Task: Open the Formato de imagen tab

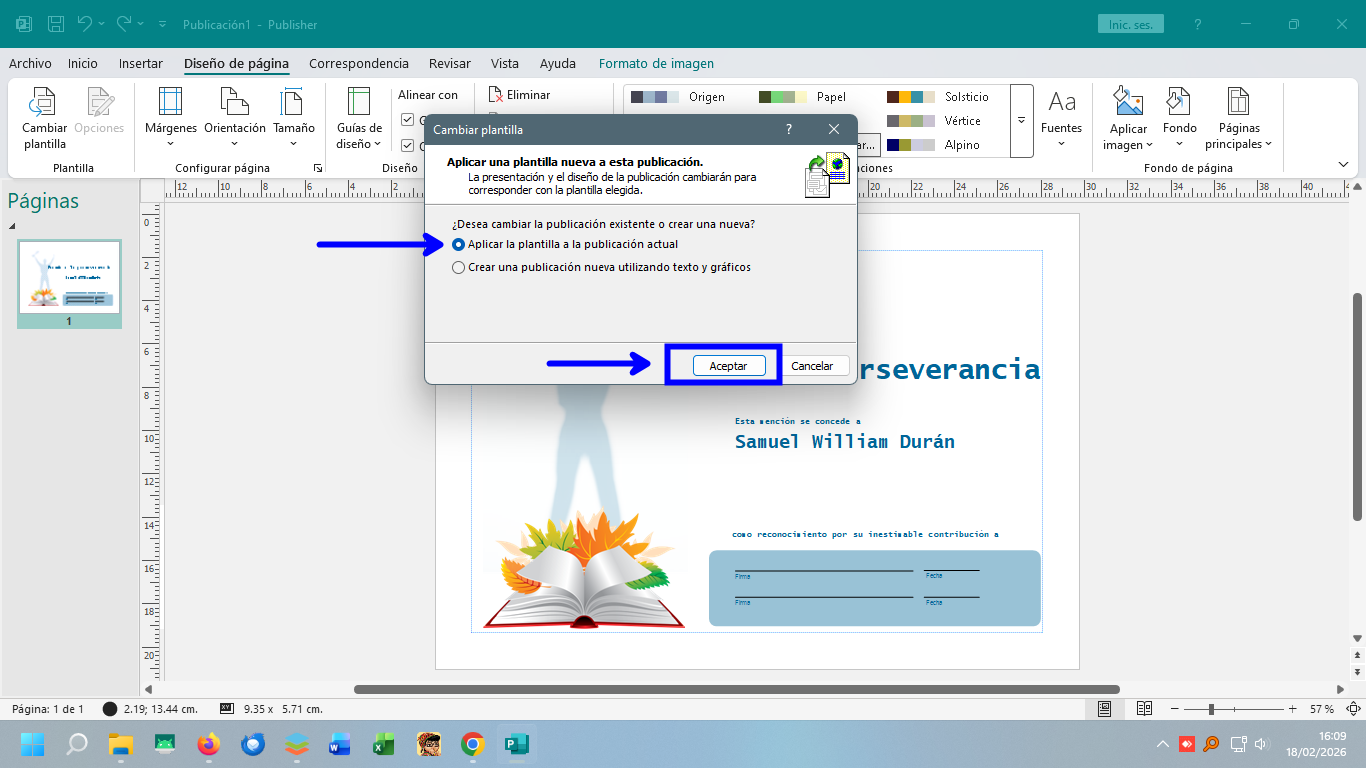Action: coord(657,63)
